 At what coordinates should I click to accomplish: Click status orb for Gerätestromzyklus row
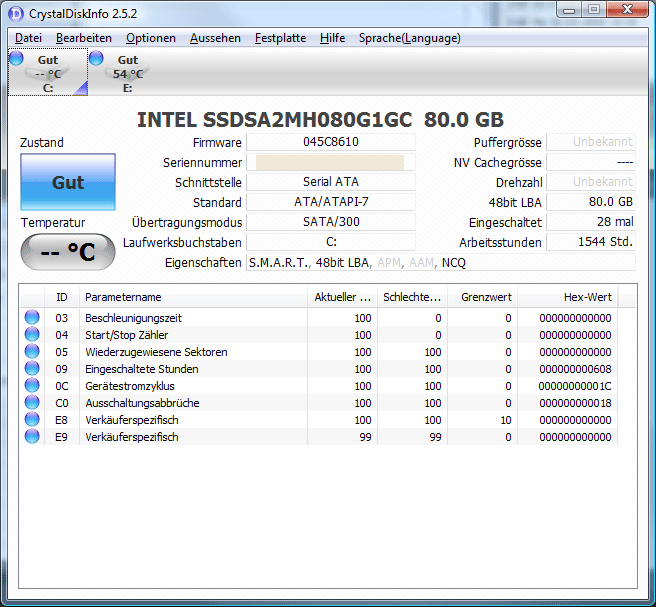[32, 385]
